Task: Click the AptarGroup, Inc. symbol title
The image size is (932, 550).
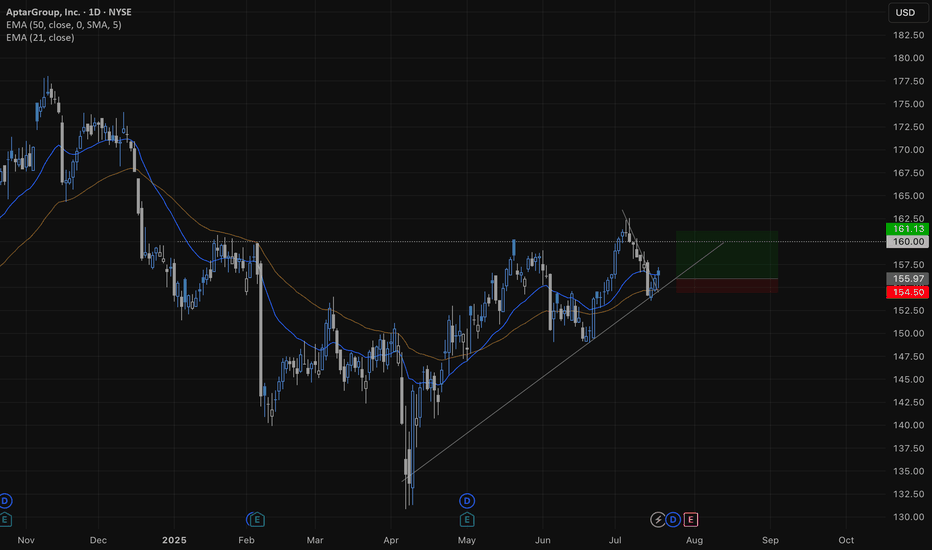Action: click(x=69, y=12)
